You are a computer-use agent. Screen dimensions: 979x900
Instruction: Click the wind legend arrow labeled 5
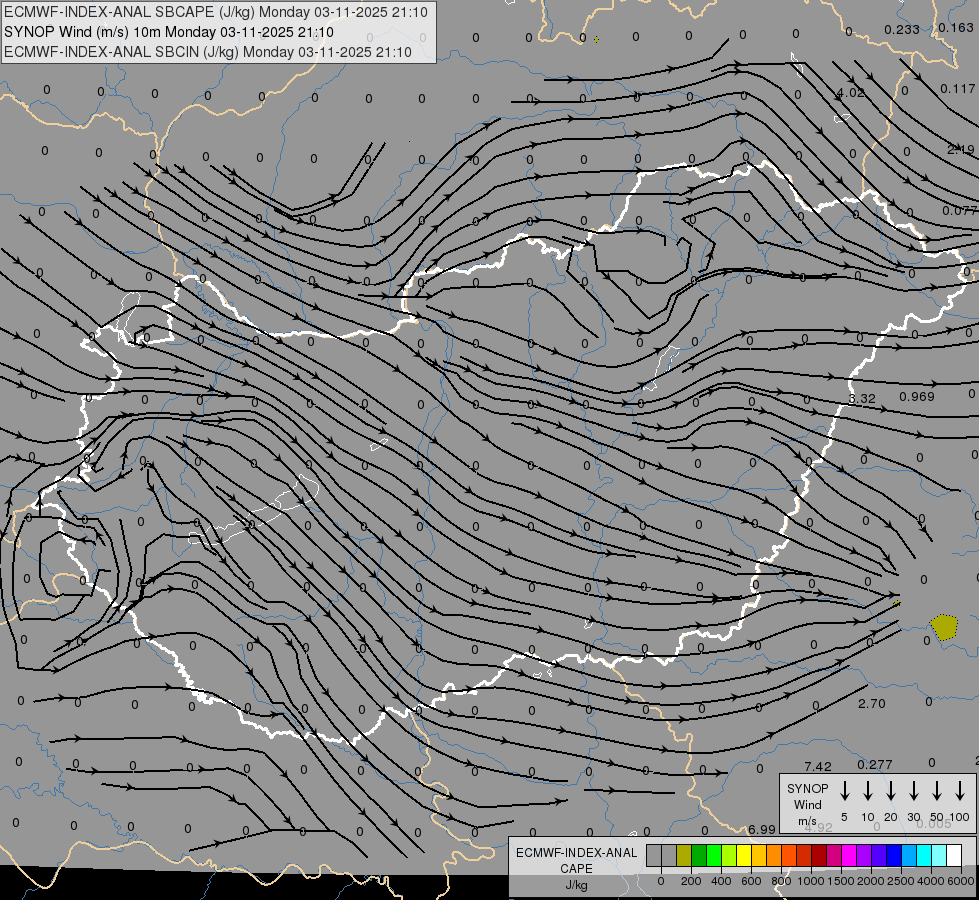pos(844,791)
